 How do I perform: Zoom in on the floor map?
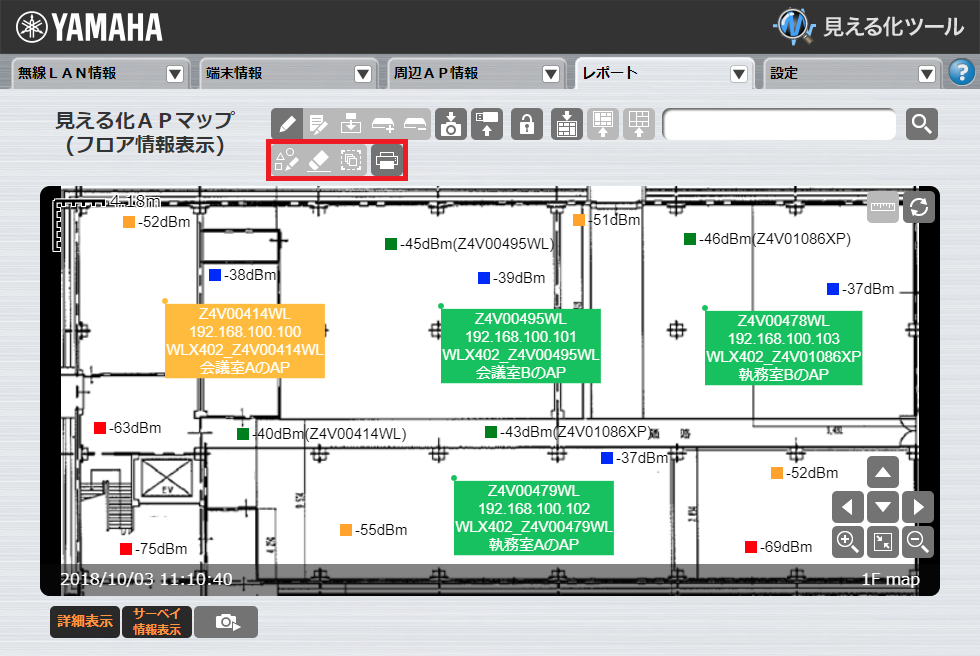pos(848,541)
